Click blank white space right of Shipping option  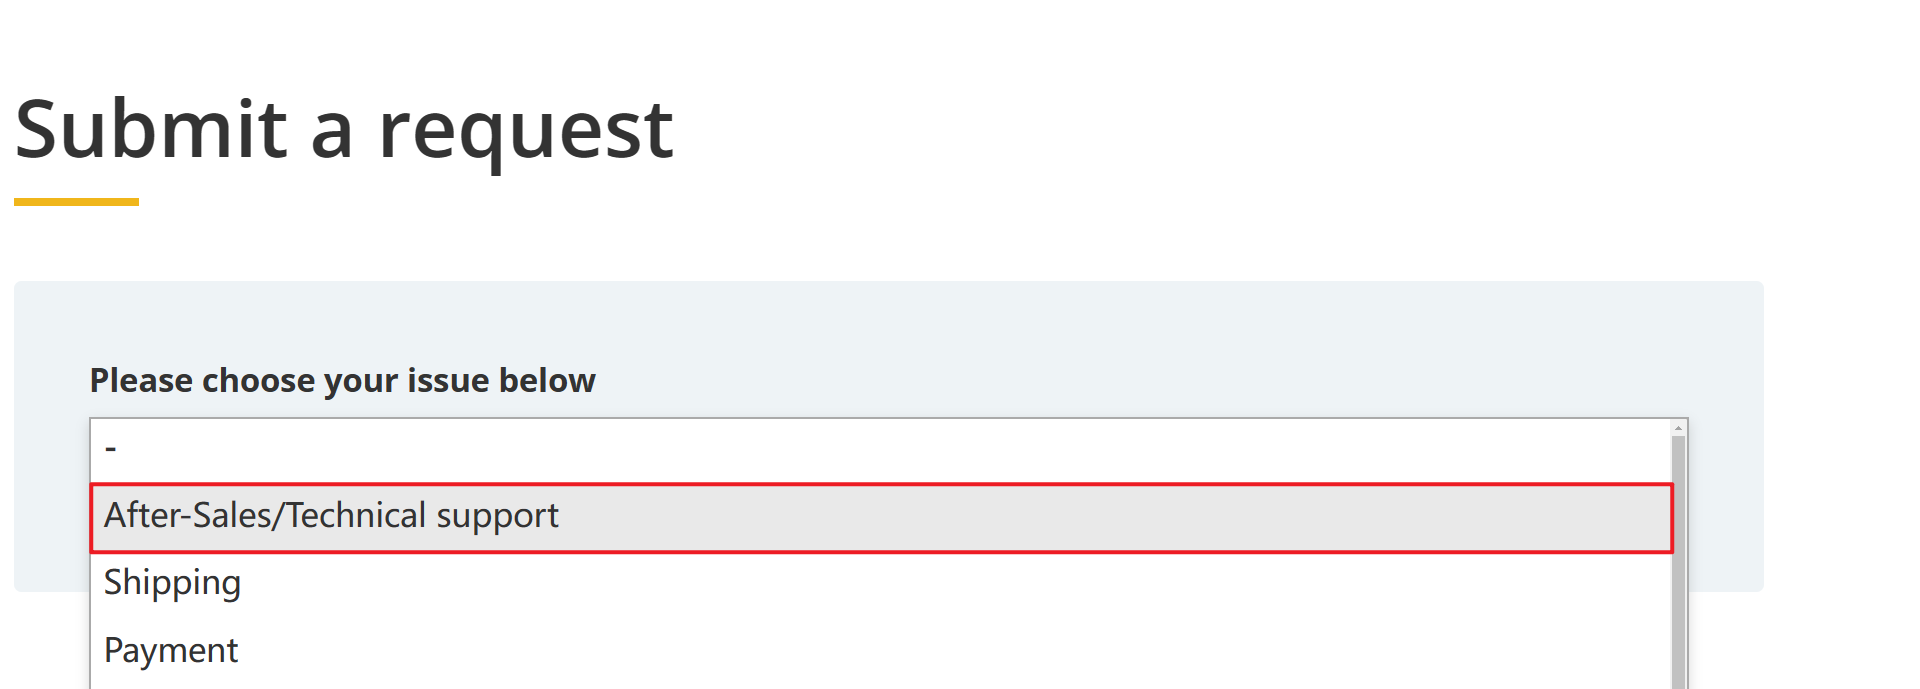click(x=900, y=583)
